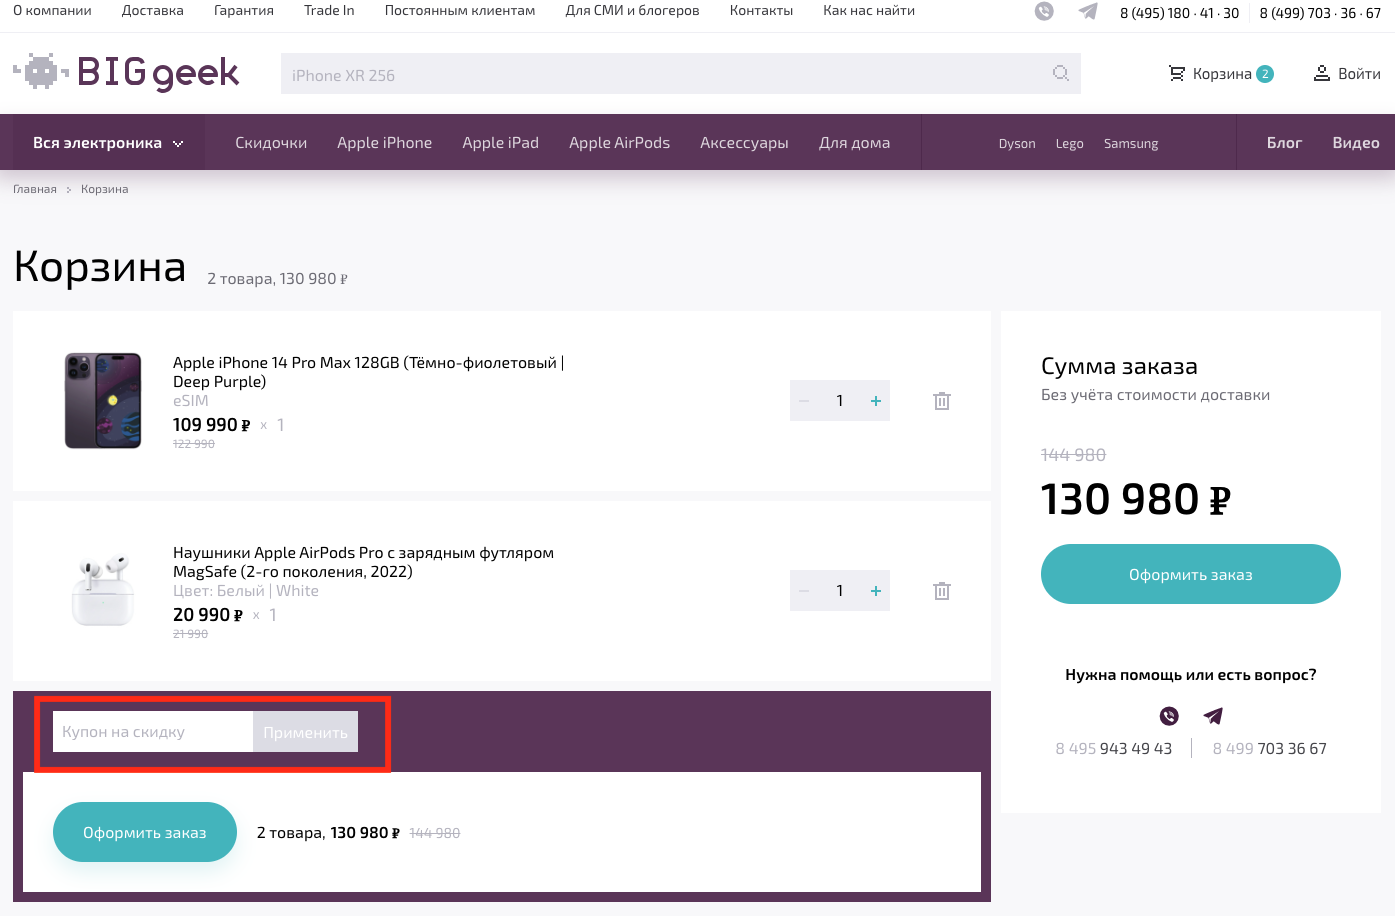This screenshot has width=1395, height=916.
Task: Call 8 (499) 703-36-67 top number
Action: point(1320,13)
